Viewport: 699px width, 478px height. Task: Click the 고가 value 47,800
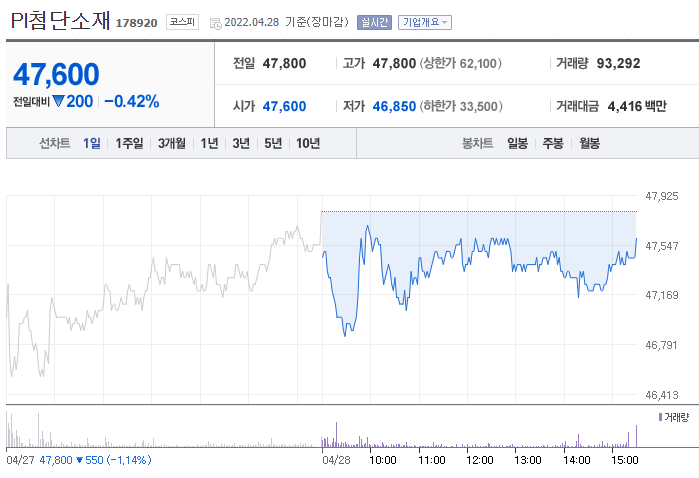[x=394, y=63]
